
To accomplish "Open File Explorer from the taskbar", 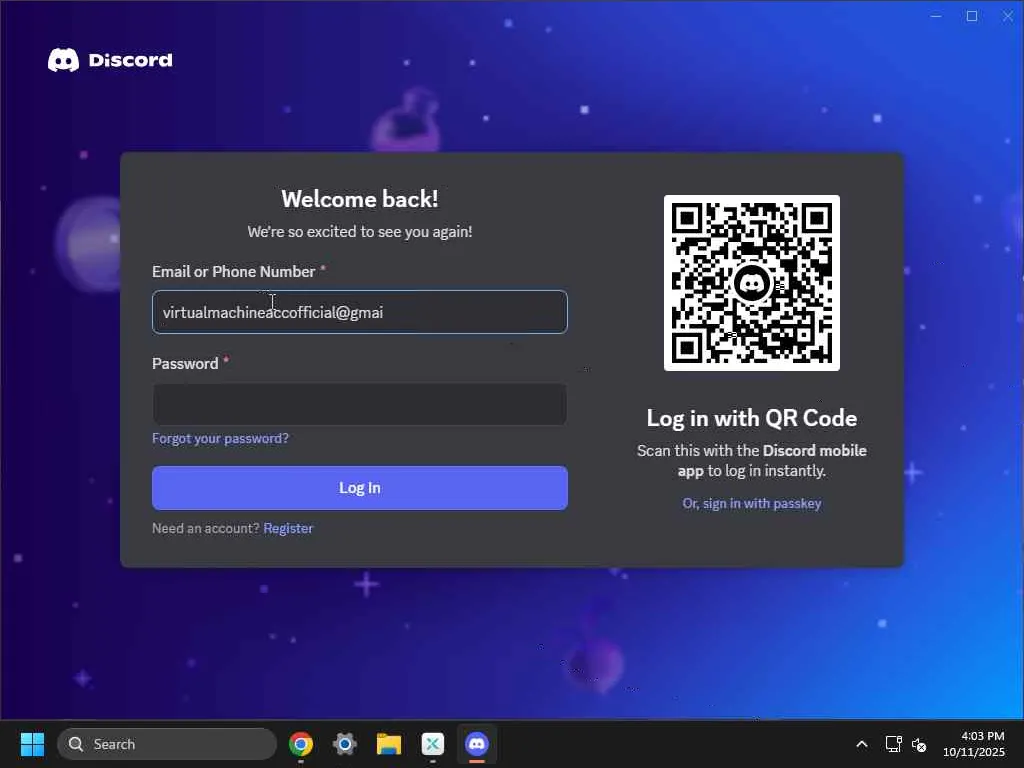I will [x=389, y=744].
